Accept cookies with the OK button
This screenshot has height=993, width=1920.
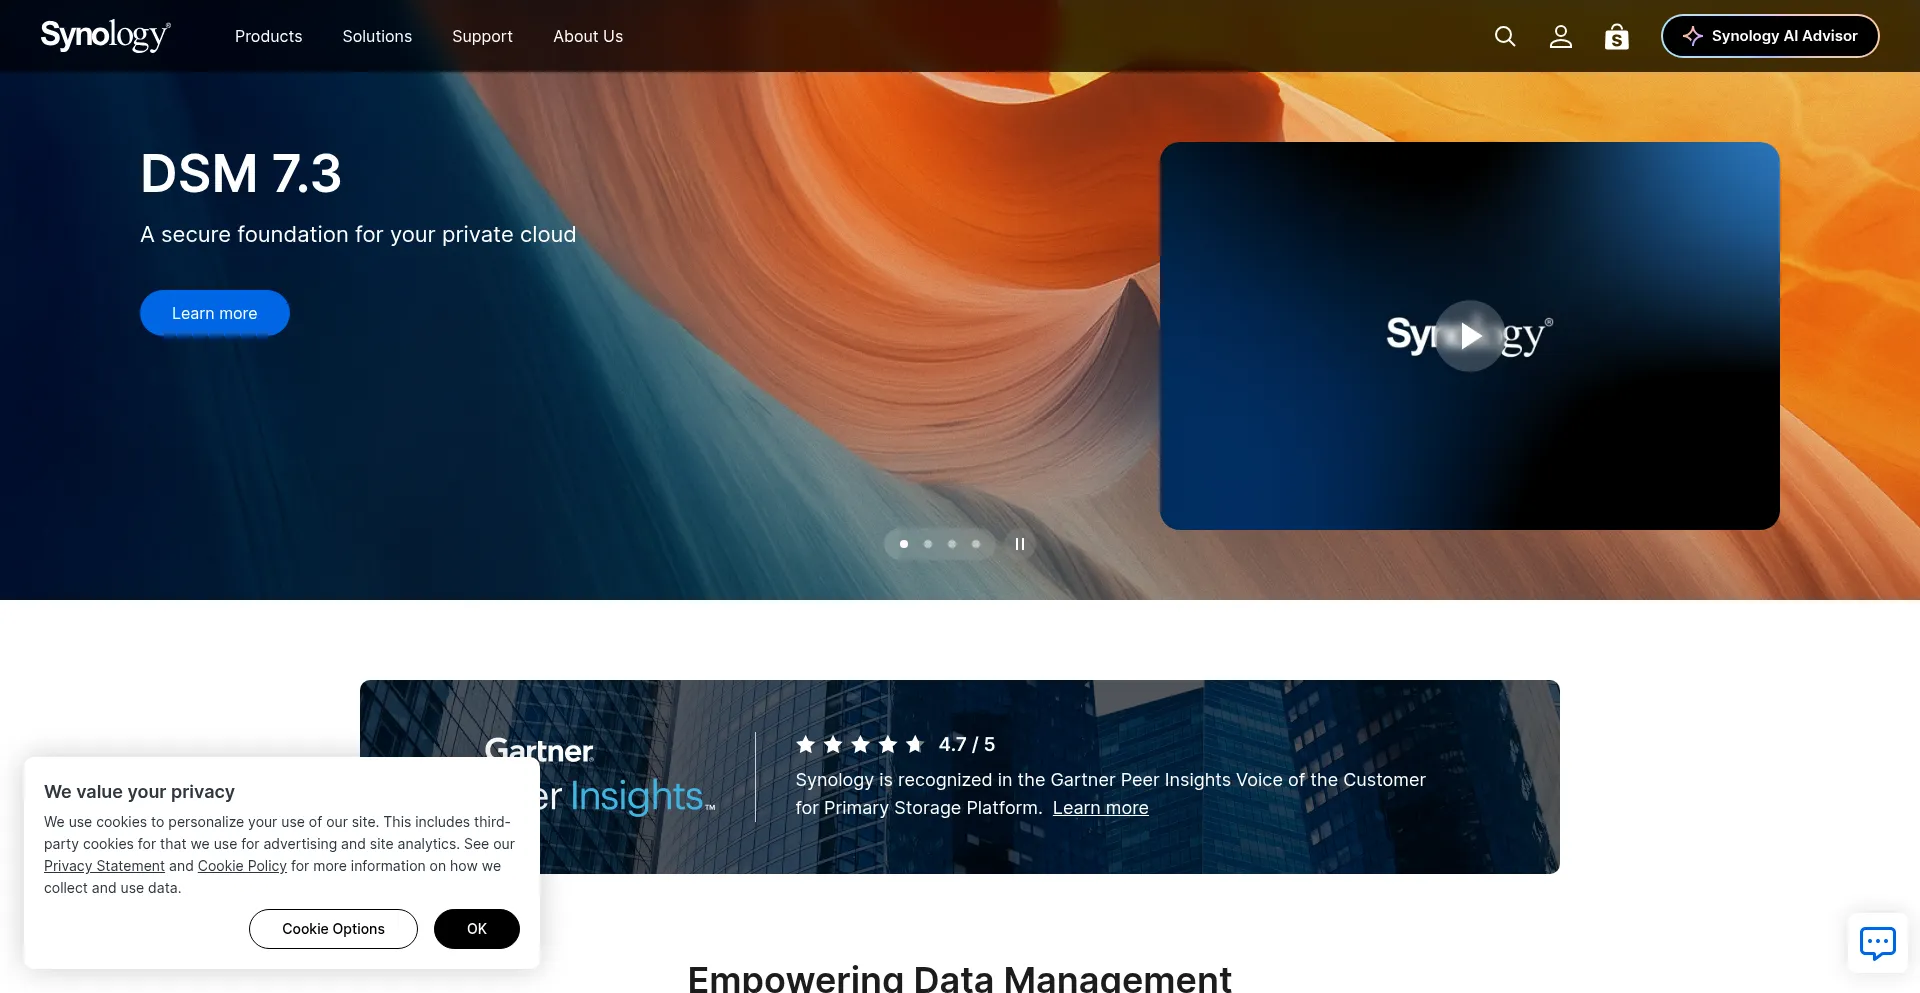476,929
